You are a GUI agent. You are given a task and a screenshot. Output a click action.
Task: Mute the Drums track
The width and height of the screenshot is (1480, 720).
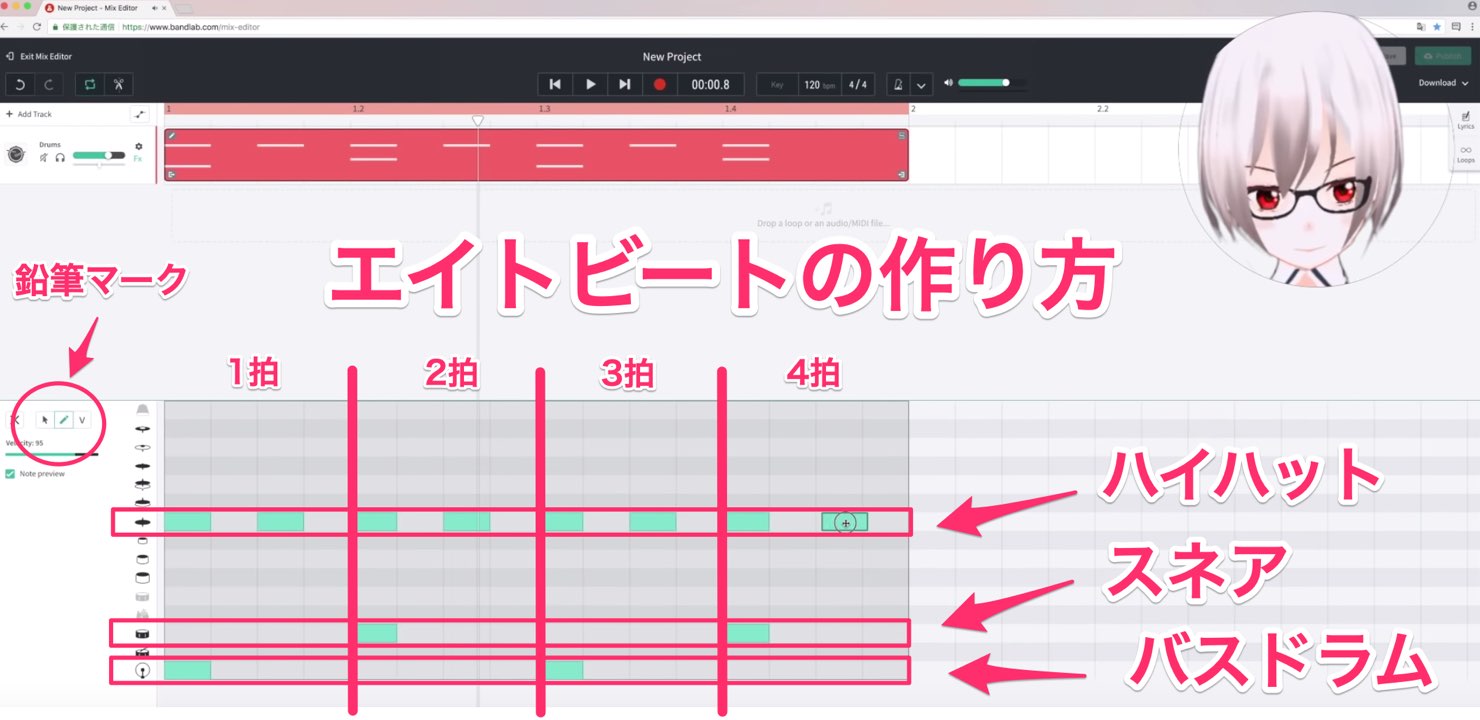44,157
